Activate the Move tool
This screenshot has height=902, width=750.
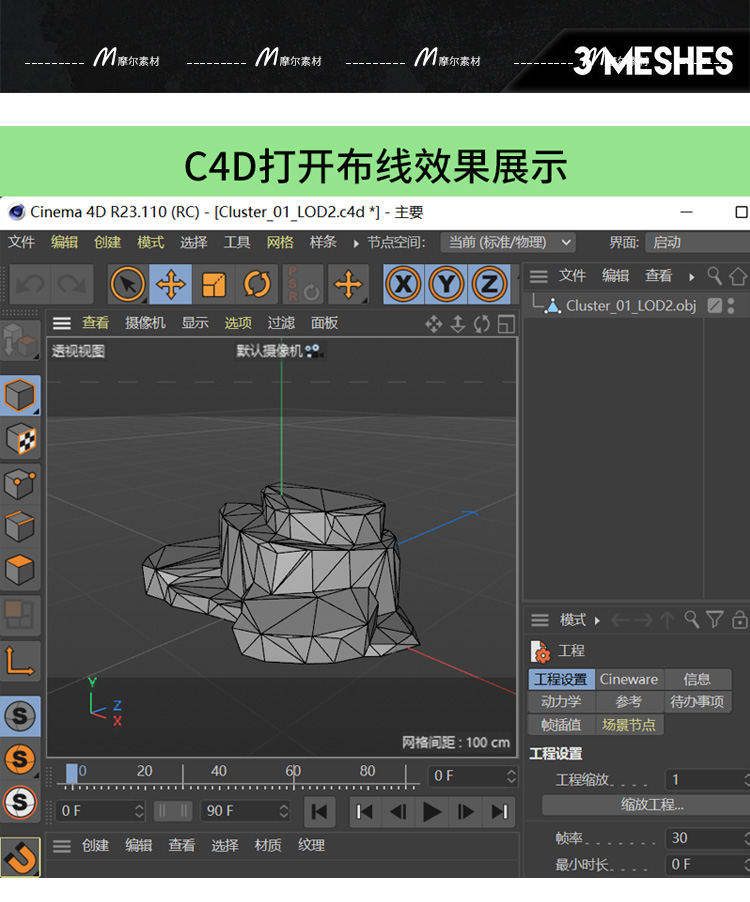(x=171, y=285)
